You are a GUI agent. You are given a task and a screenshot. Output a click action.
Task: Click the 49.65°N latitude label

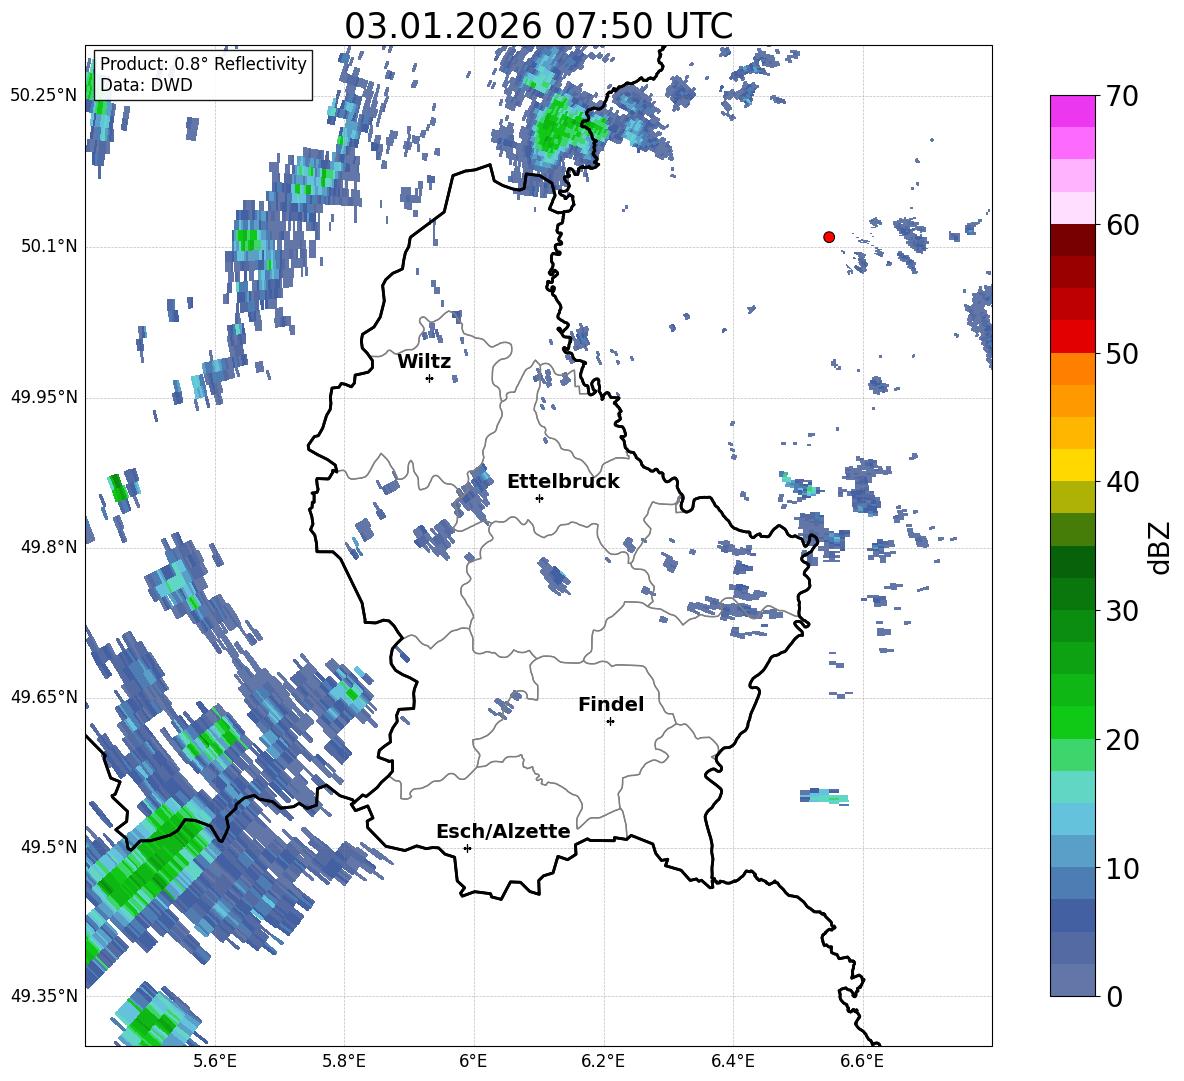(x=44, y=696)
